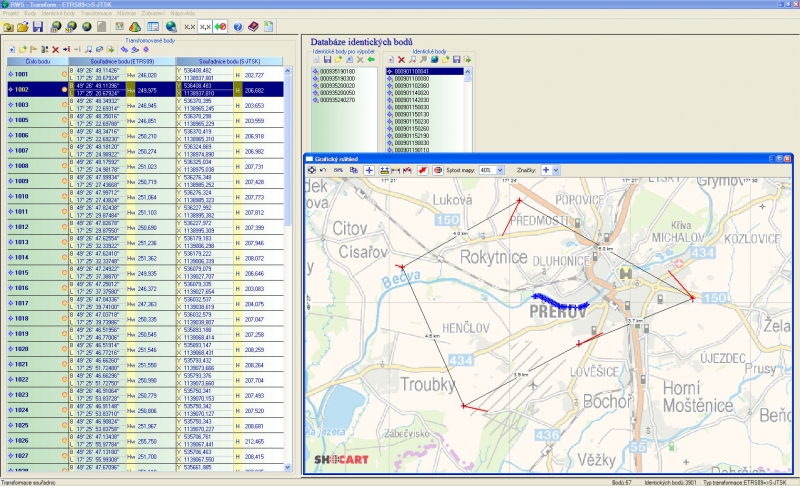This screenshot has height=486, width=800.
Task: Click the add new point icon in Transformované body toolbar
Action: coord(12,49)
